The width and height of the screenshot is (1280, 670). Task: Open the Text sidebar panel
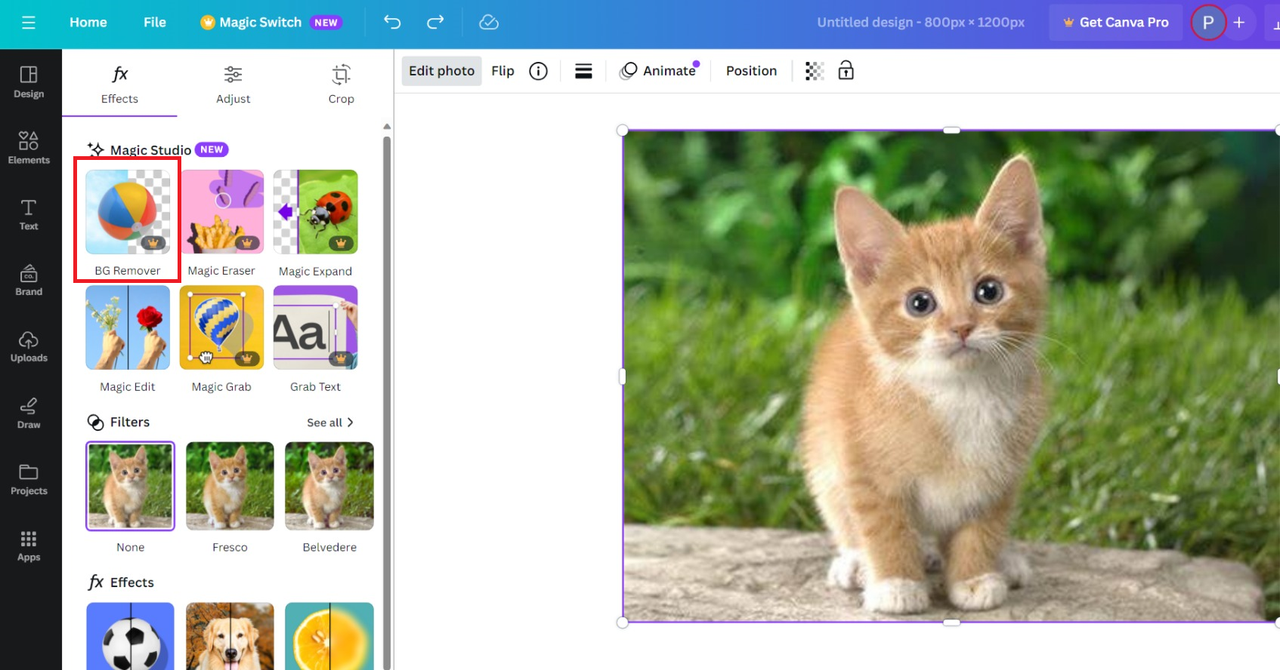point(29,214)
